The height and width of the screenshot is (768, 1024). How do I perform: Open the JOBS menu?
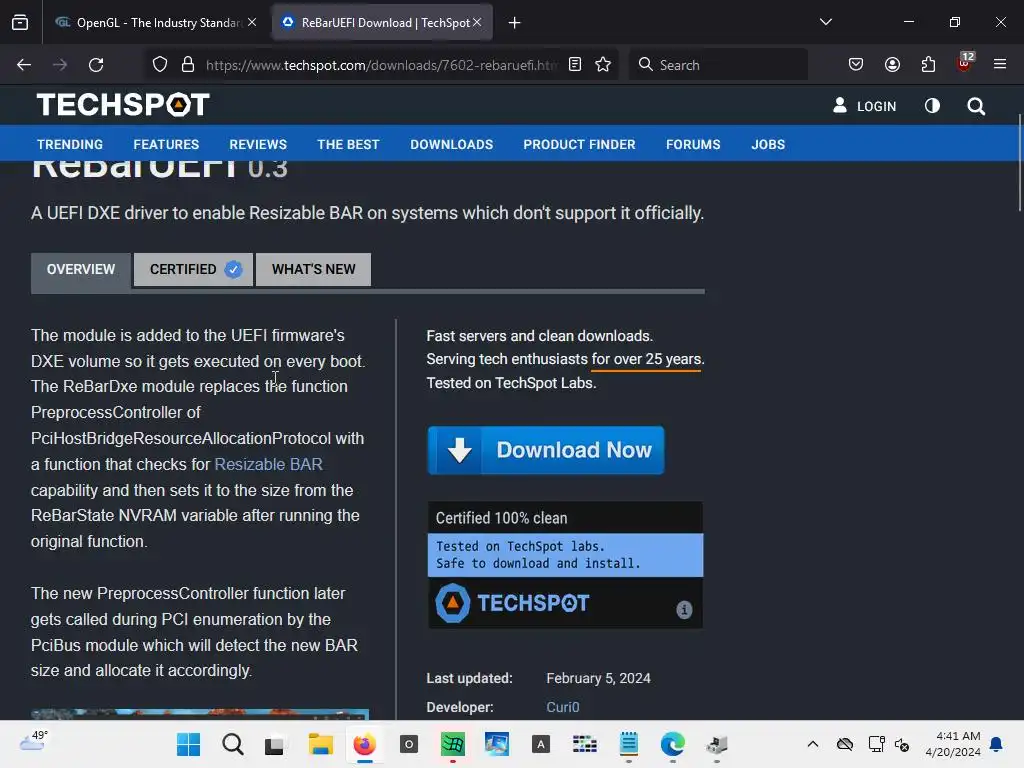tap(768, 144)
